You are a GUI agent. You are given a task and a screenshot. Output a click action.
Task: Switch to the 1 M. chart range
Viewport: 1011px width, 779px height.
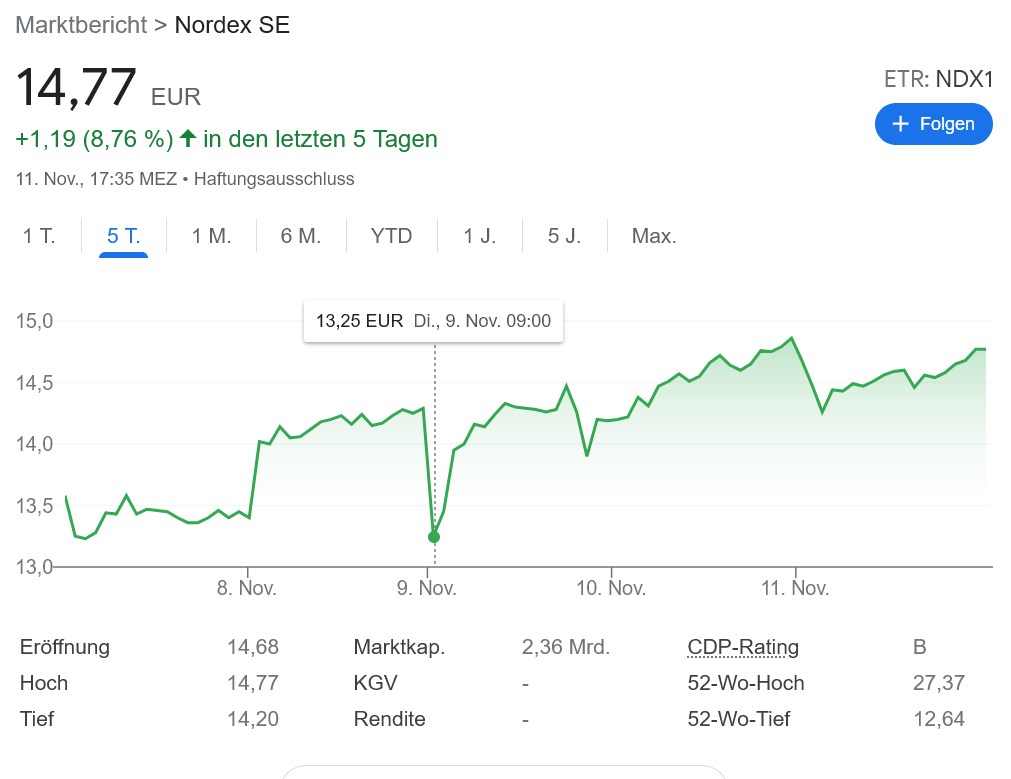[211, 235]
